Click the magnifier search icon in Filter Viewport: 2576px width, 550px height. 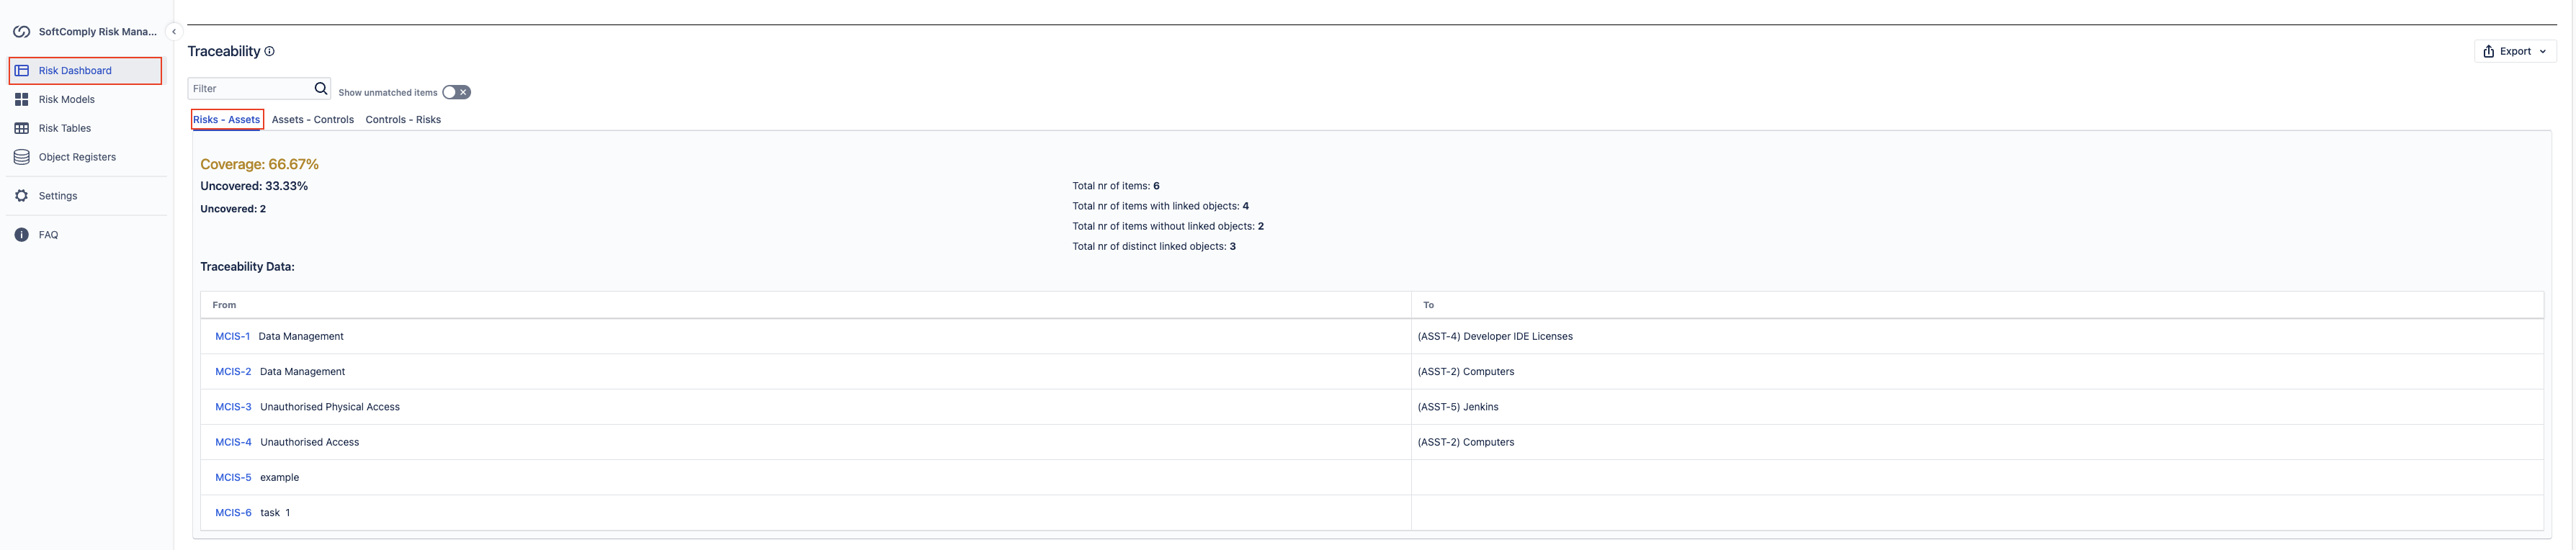[x=321, y=89]
